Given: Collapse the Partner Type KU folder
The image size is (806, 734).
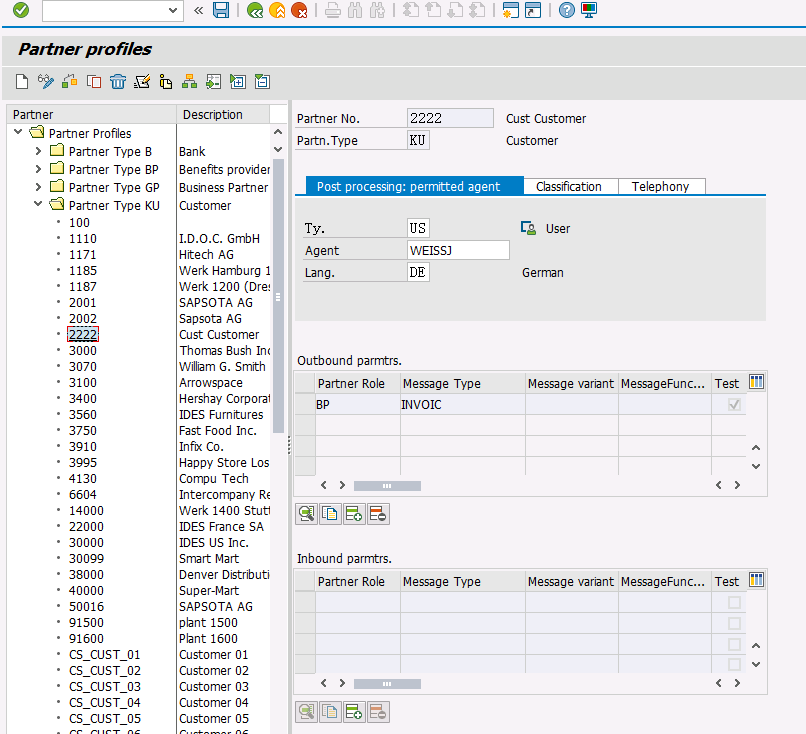Looking at the screenshot, I should (38, 205).
